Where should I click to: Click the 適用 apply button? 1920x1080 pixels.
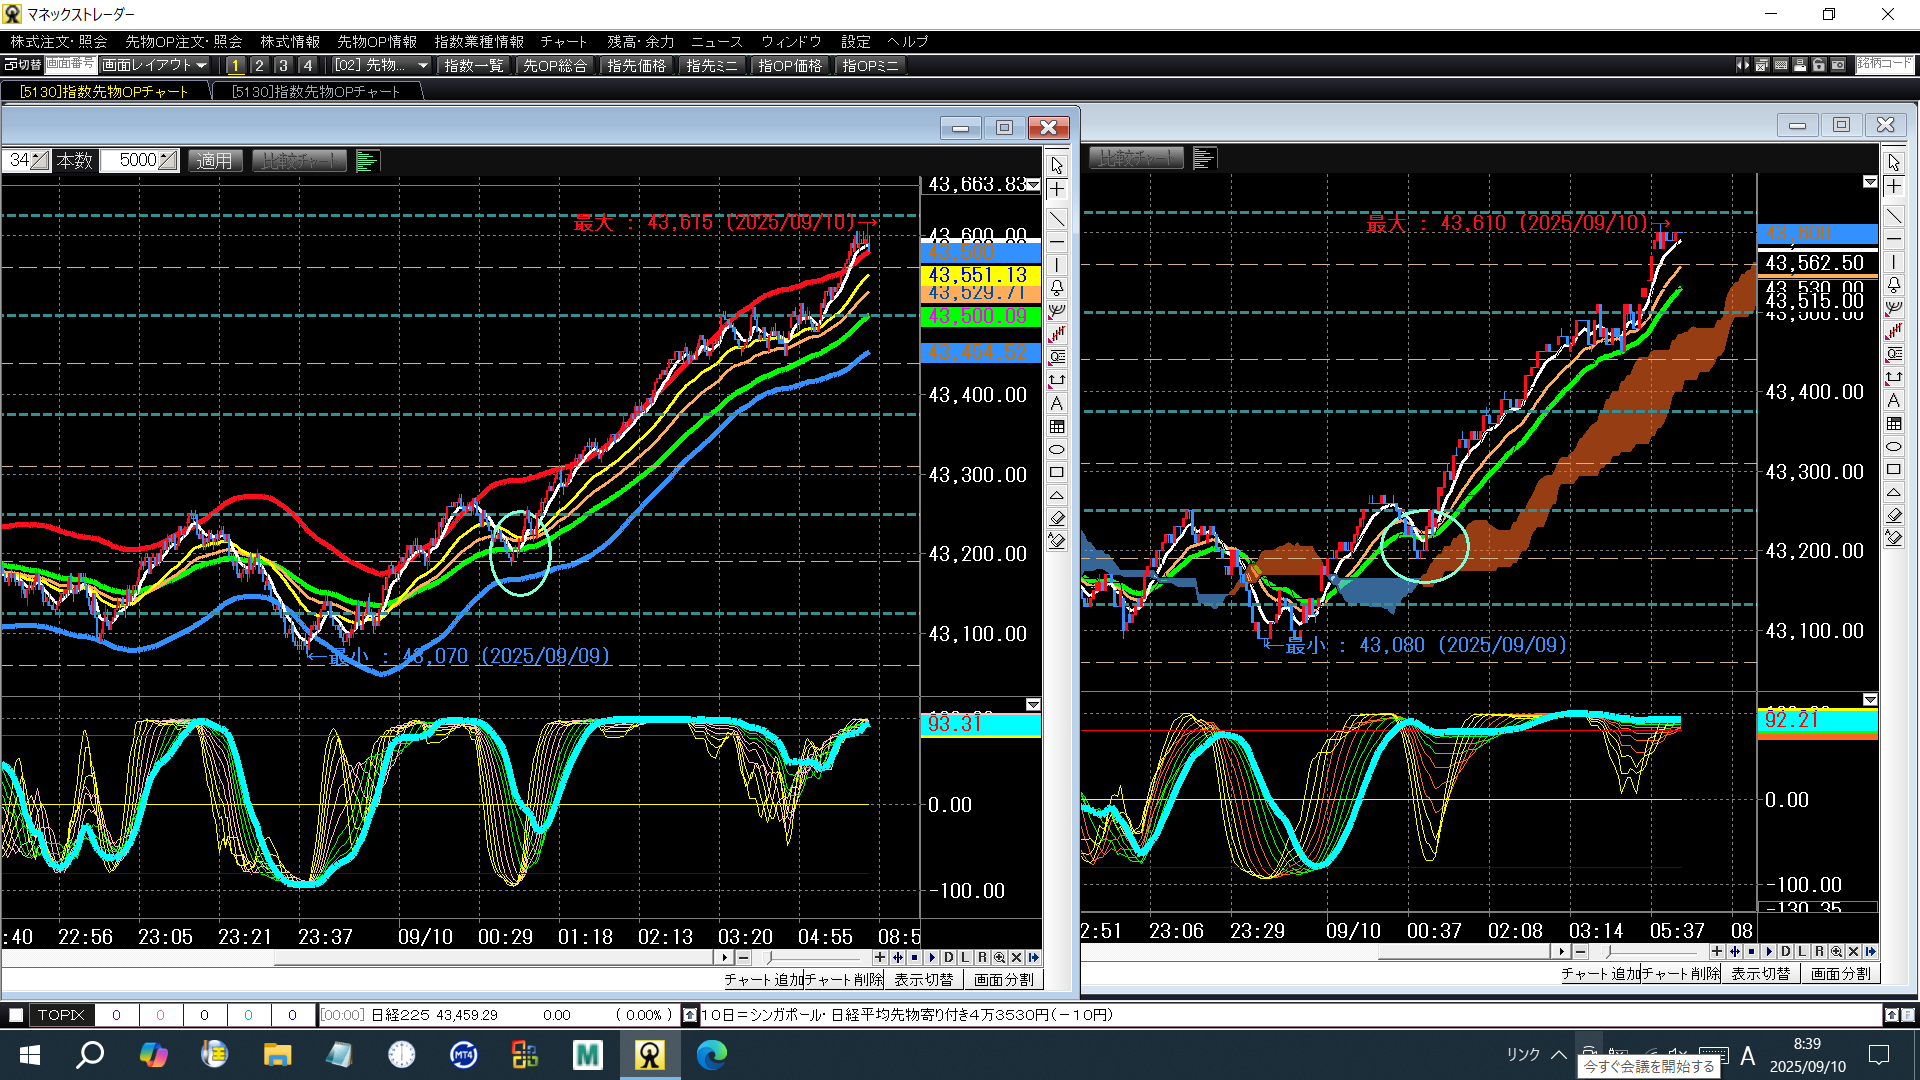[214, 160]
